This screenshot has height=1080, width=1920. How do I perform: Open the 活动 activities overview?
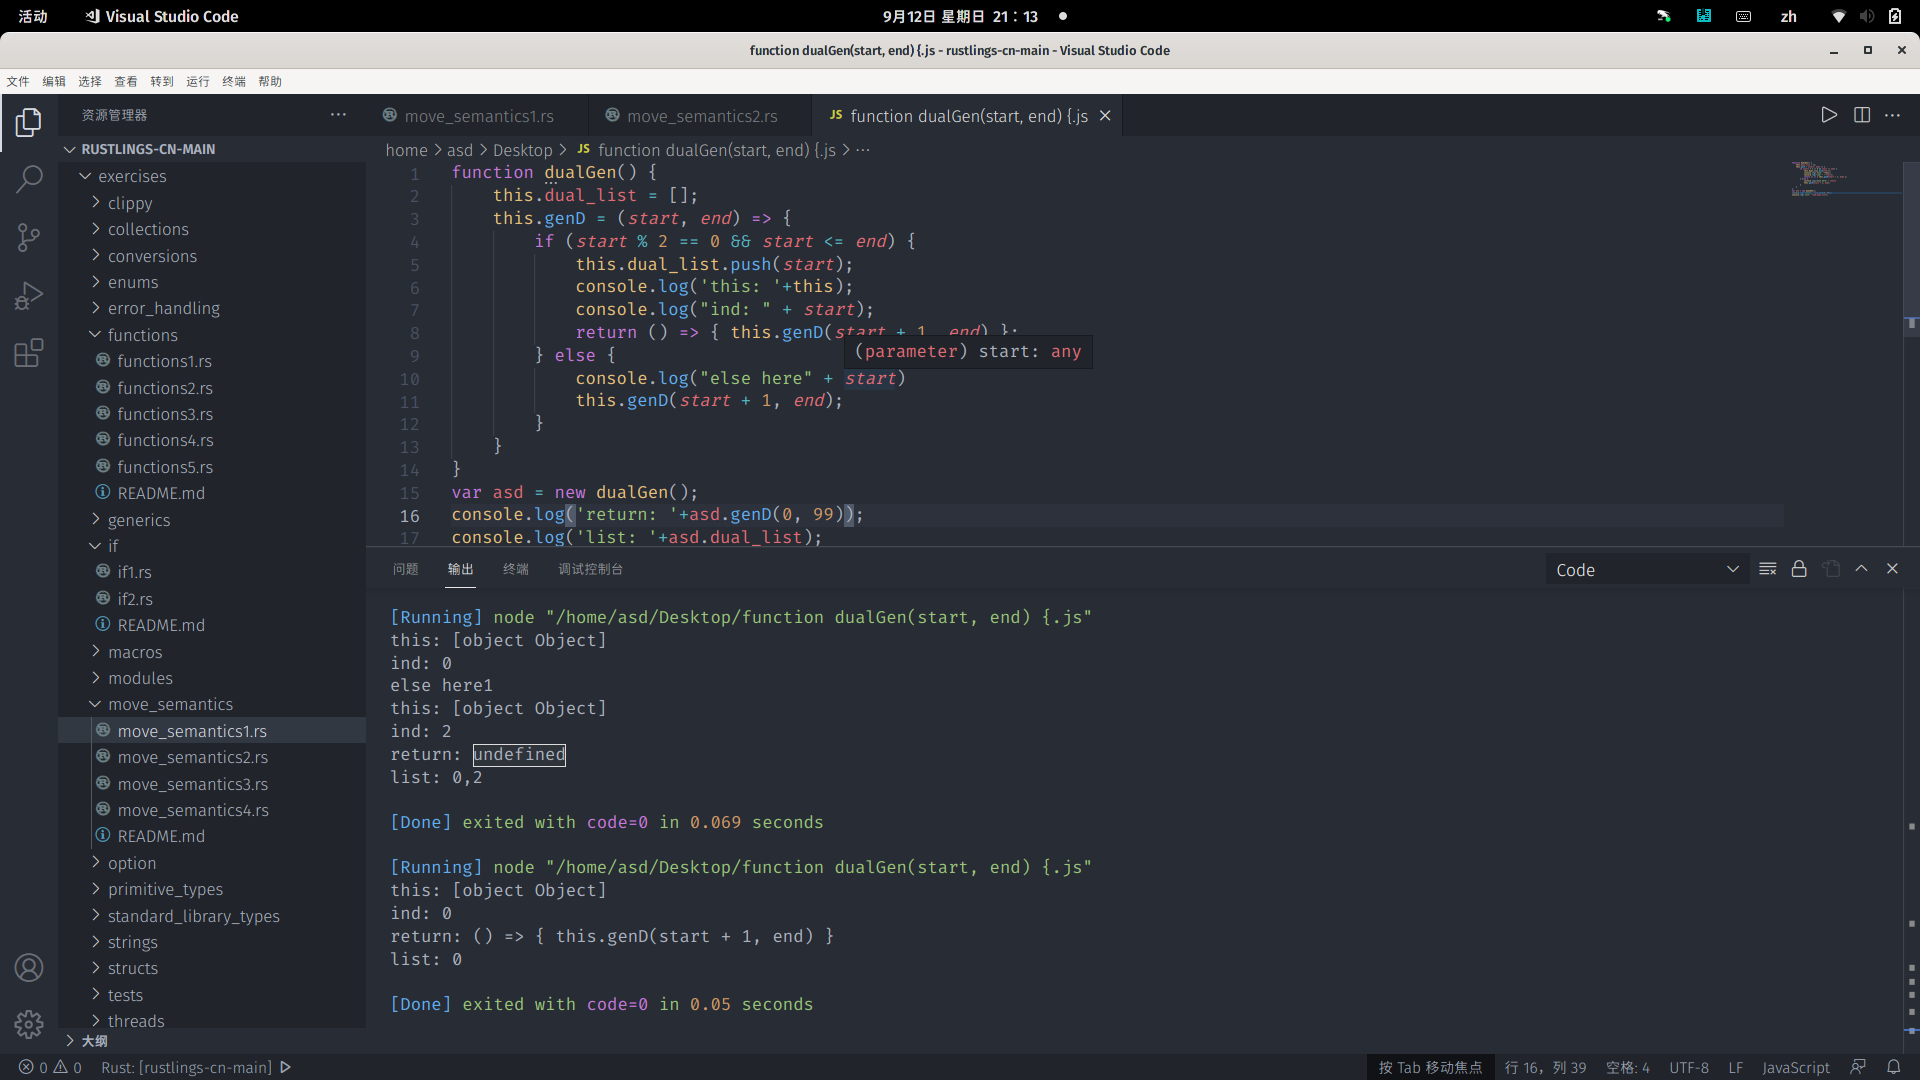tap(33, 16)
